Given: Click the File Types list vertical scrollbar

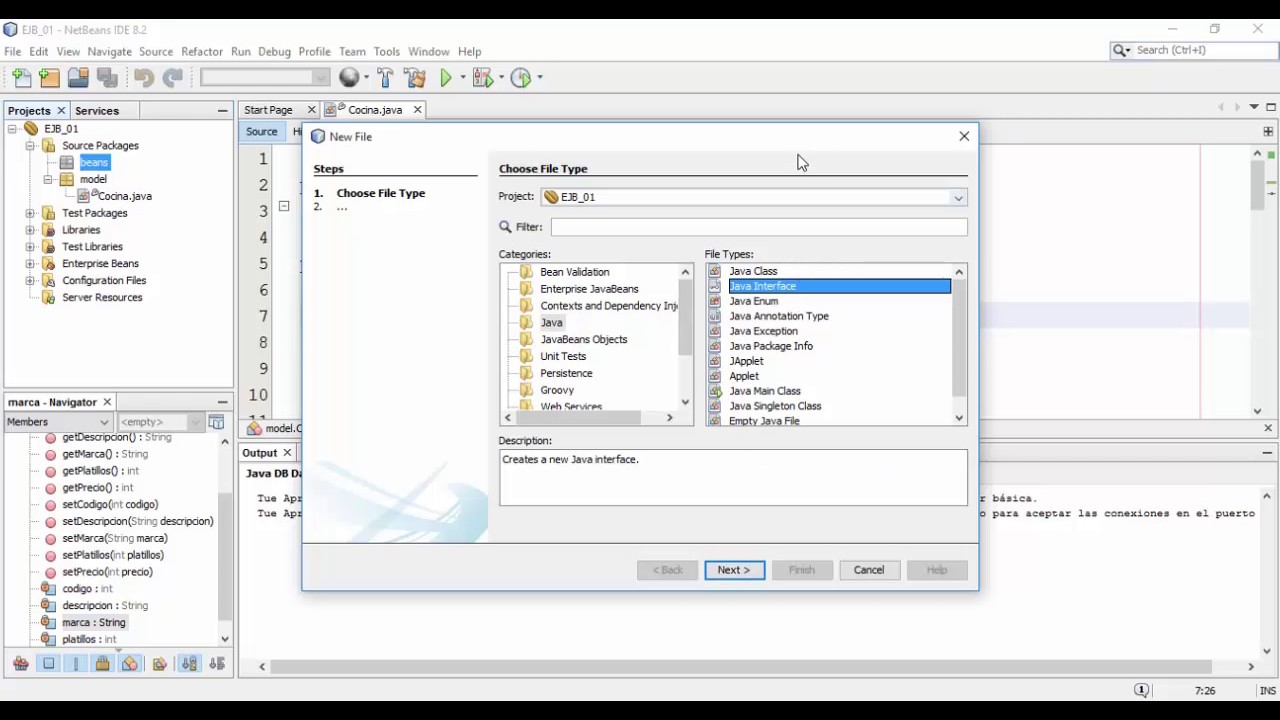Looking at the screenshot, I should click(960, 345).
